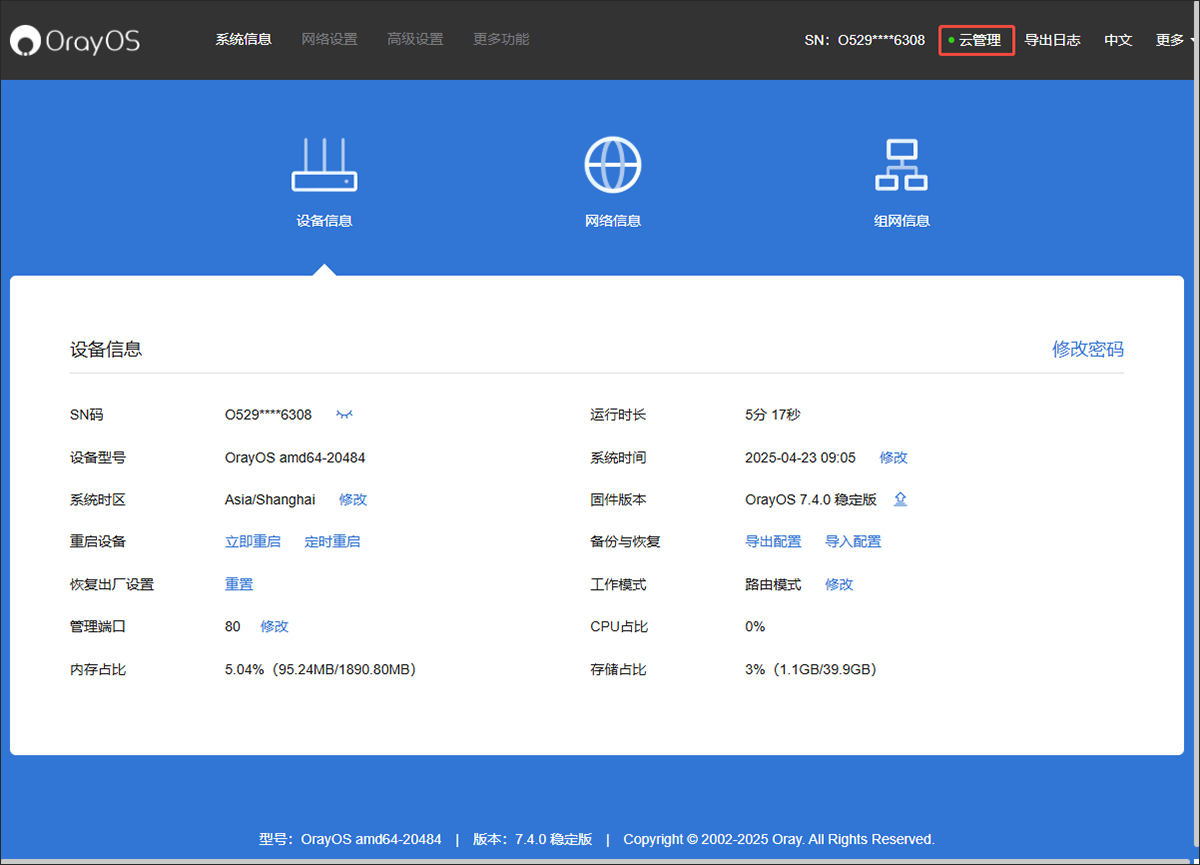Screen dimensions: 1200x865
Task: Click the firmware upgrade icon beside 固件版本
Action: [x=900, y=500]
